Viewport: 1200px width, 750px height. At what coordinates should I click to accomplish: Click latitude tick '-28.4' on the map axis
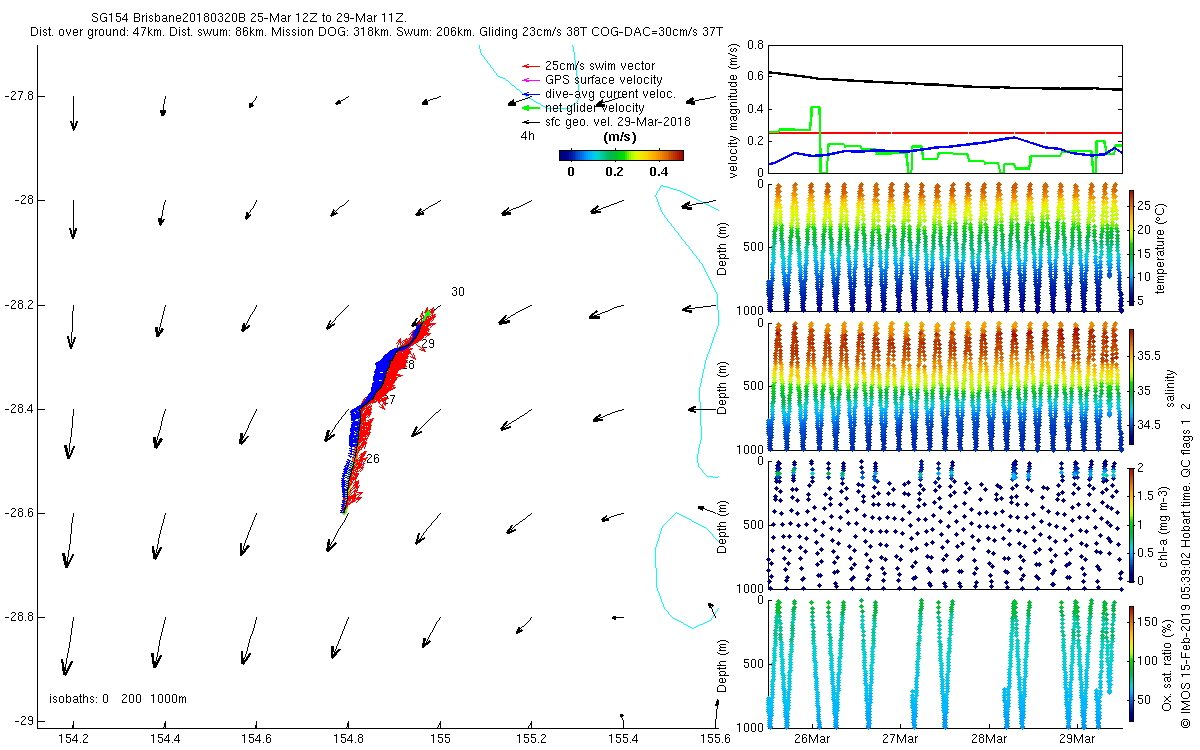coord(17,409)
